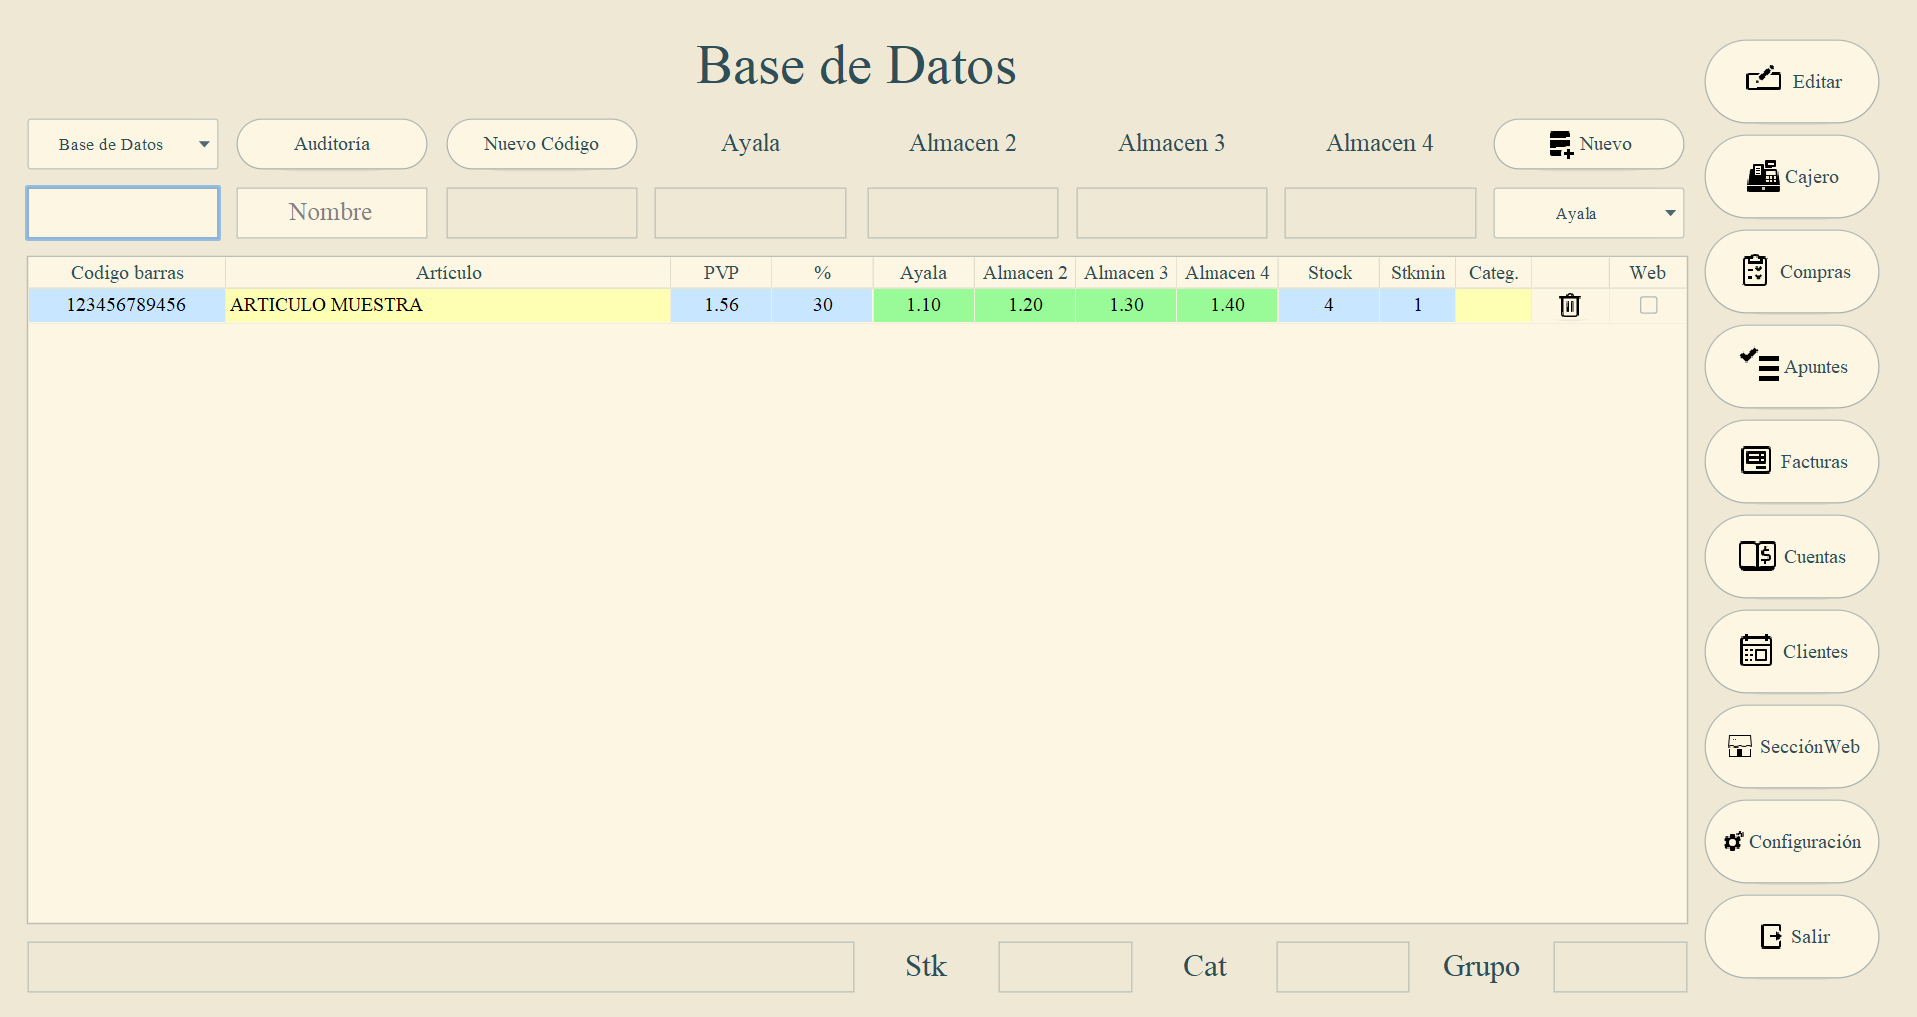This screenshot has width=1917, height=1017.
Task: Open the Cajero cash register icon
Action: point(1762,176)
